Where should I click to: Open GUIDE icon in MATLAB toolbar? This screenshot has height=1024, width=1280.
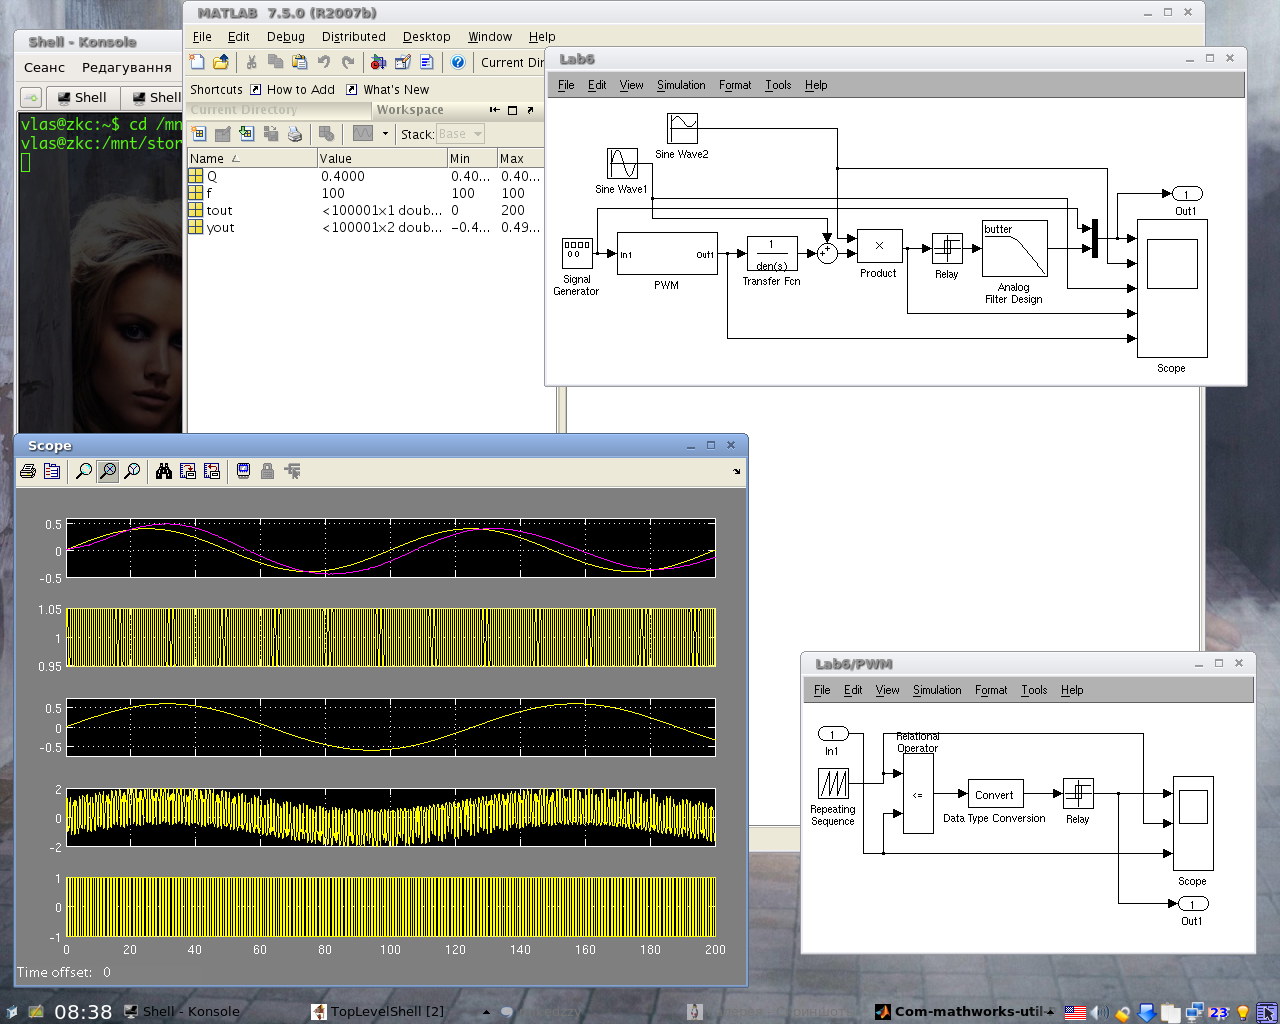pyautogui.click(x=402, y=62)
